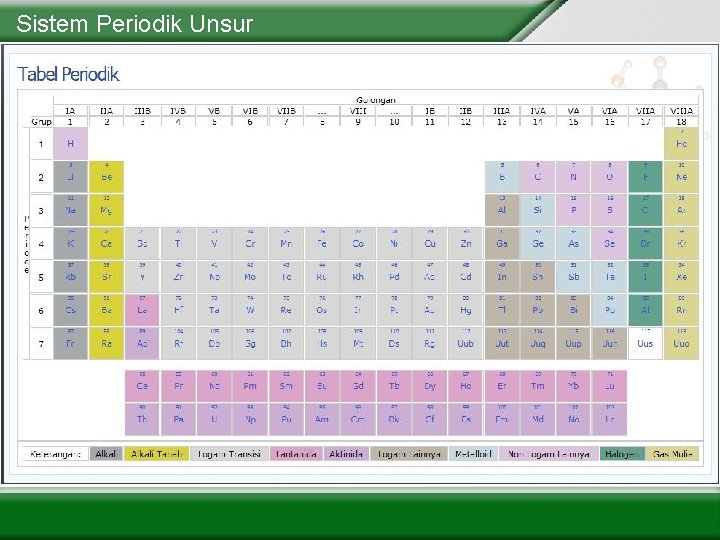Select the copper Cu cell

coord(430,243)
